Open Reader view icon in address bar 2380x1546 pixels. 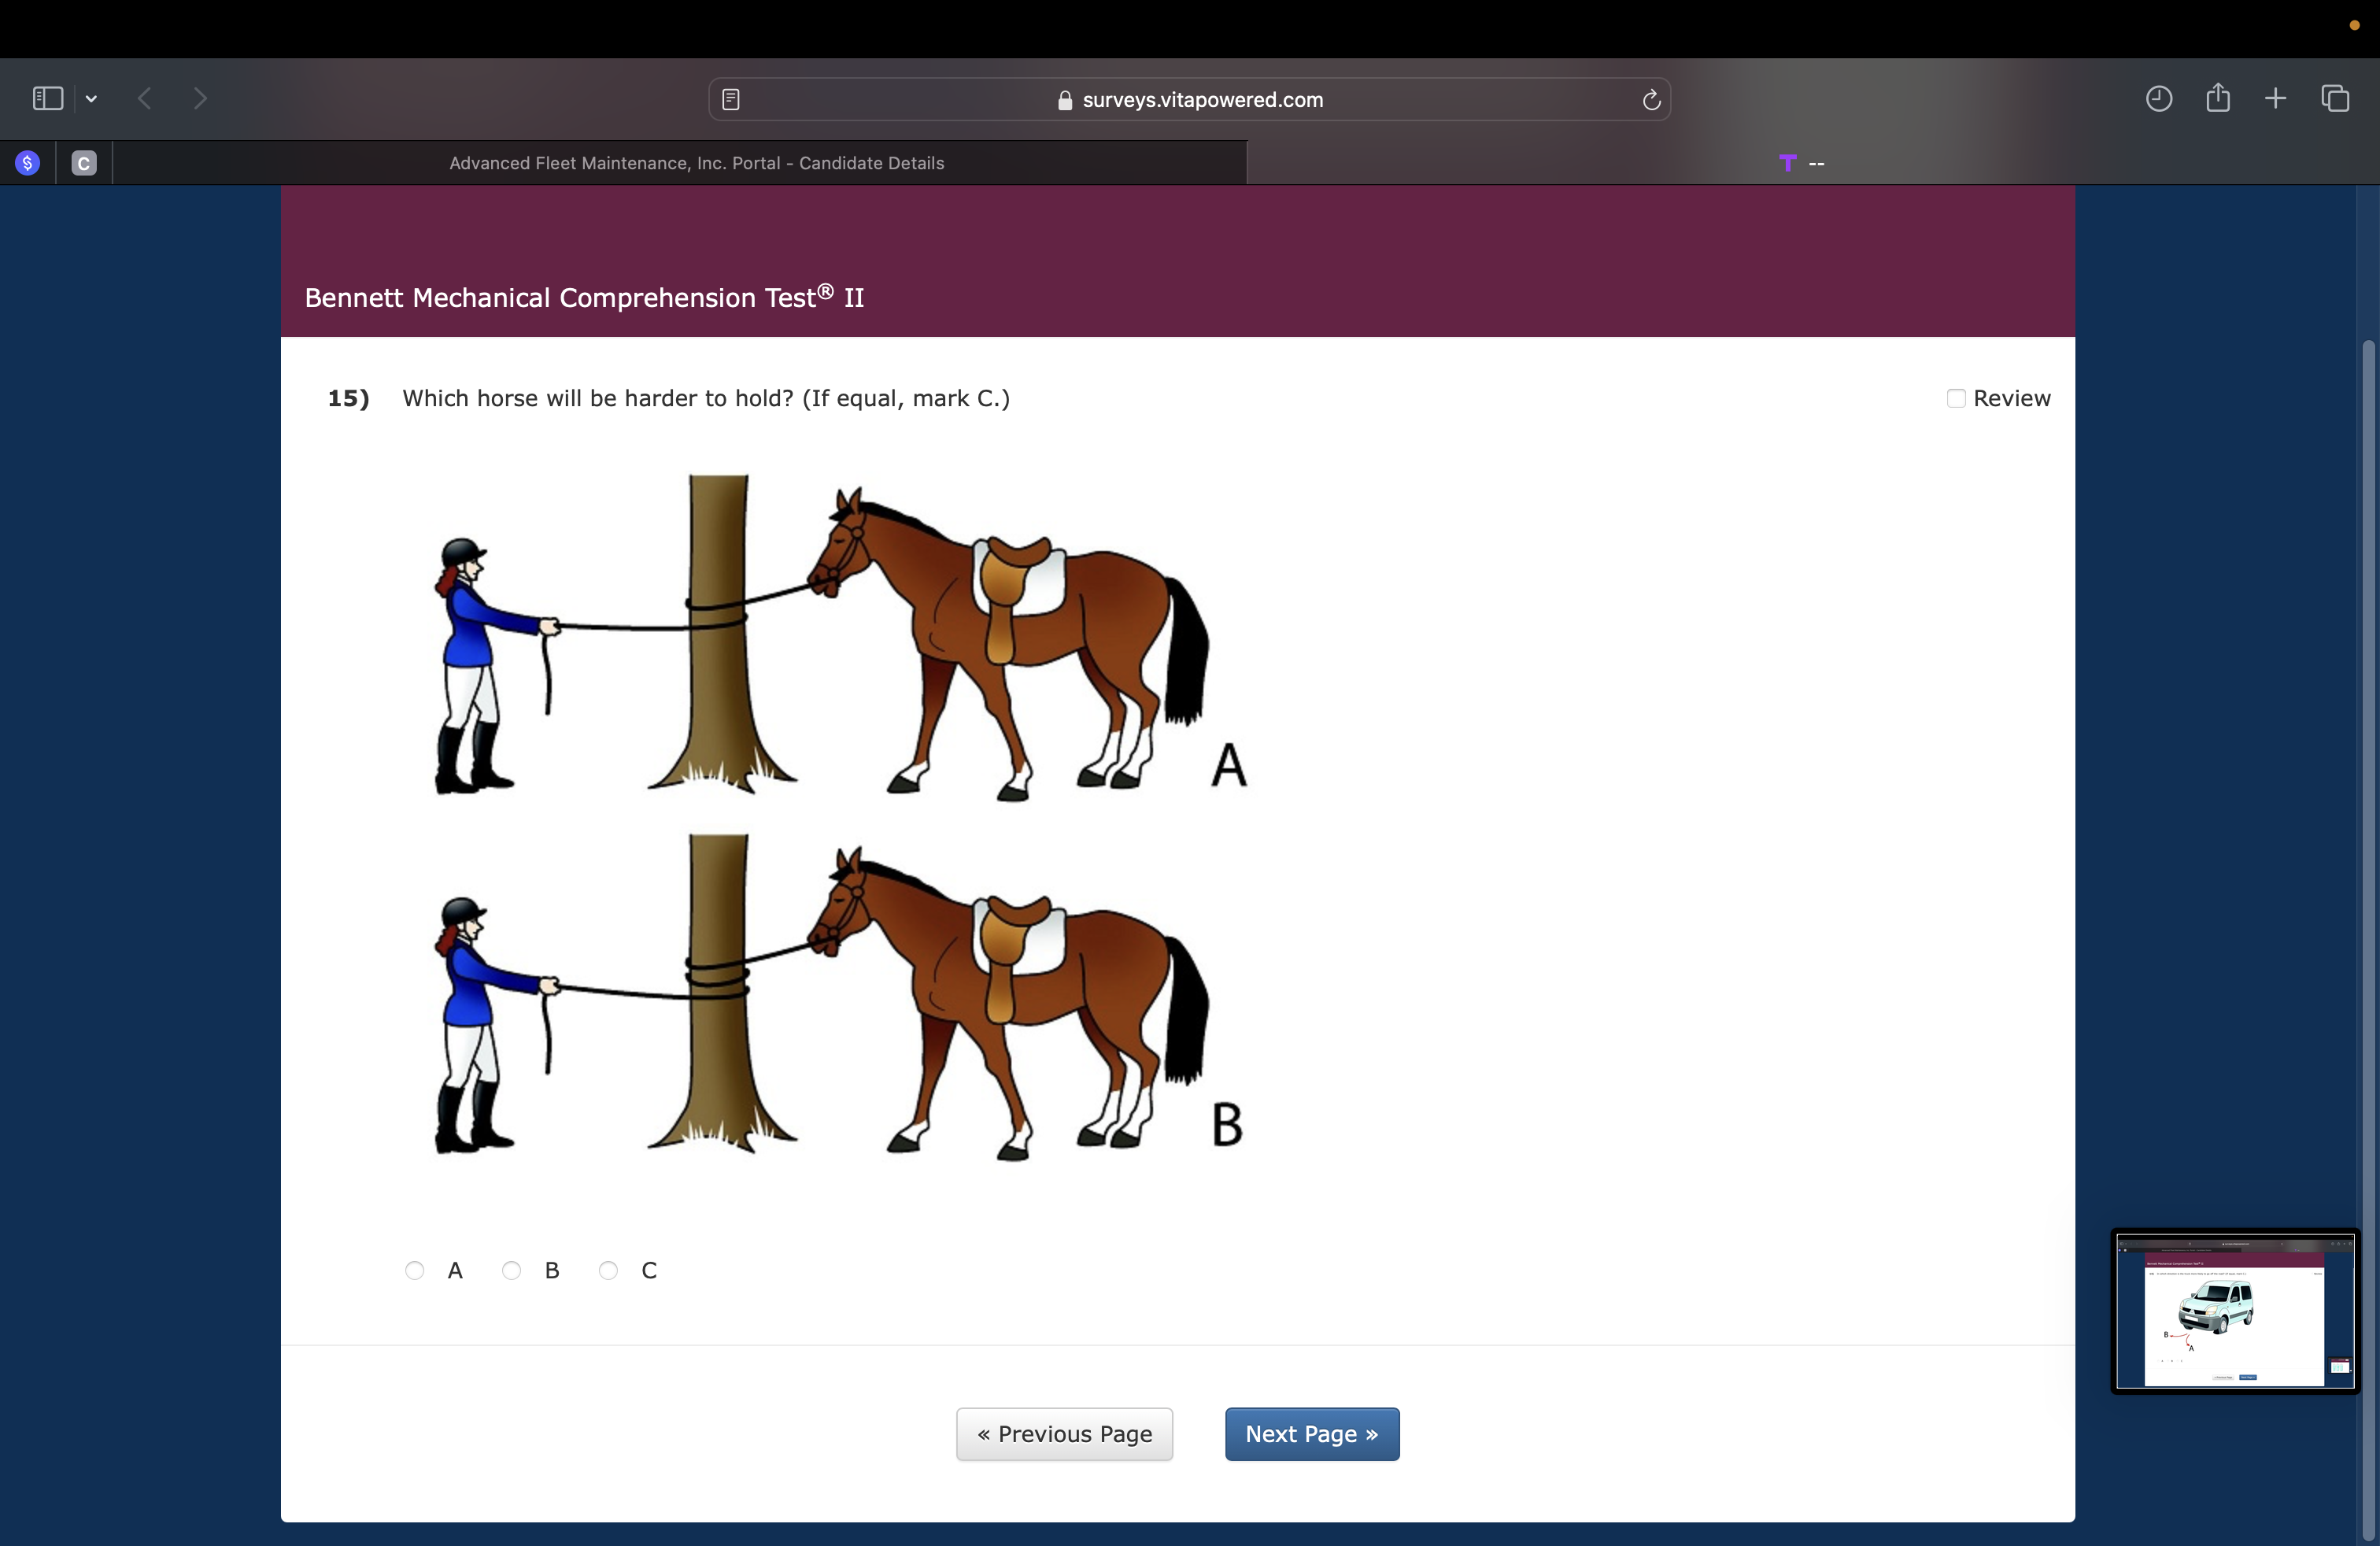pos(731,99)
